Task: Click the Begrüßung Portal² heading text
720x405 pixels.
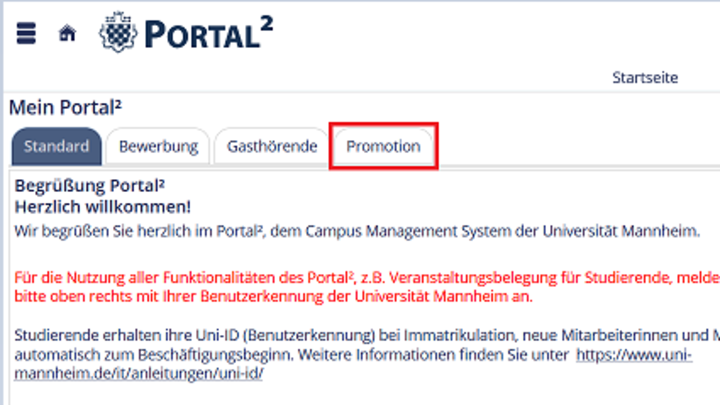Action: 90,186
